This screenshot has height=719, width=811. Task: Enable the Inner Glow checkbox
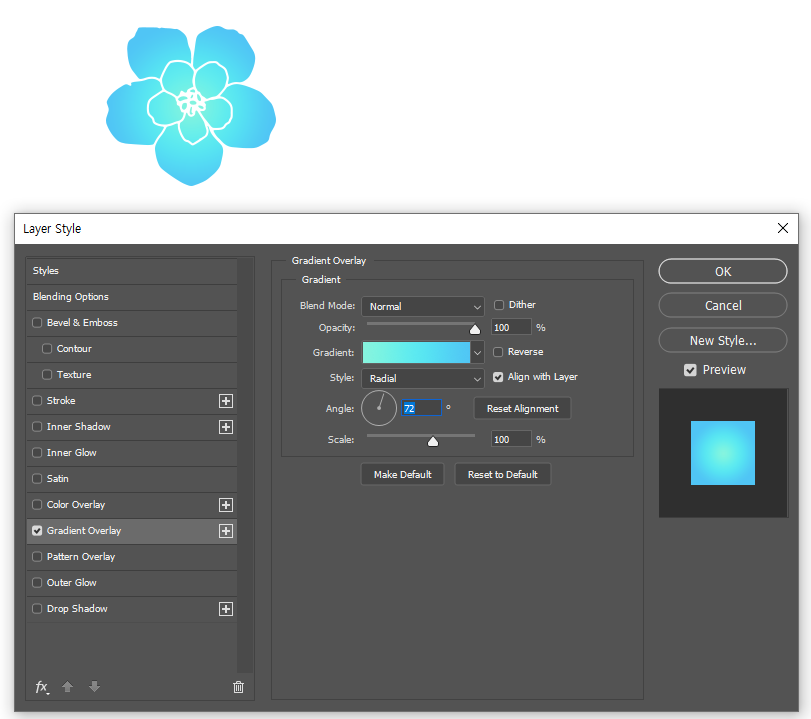click(x=37, y=453)
